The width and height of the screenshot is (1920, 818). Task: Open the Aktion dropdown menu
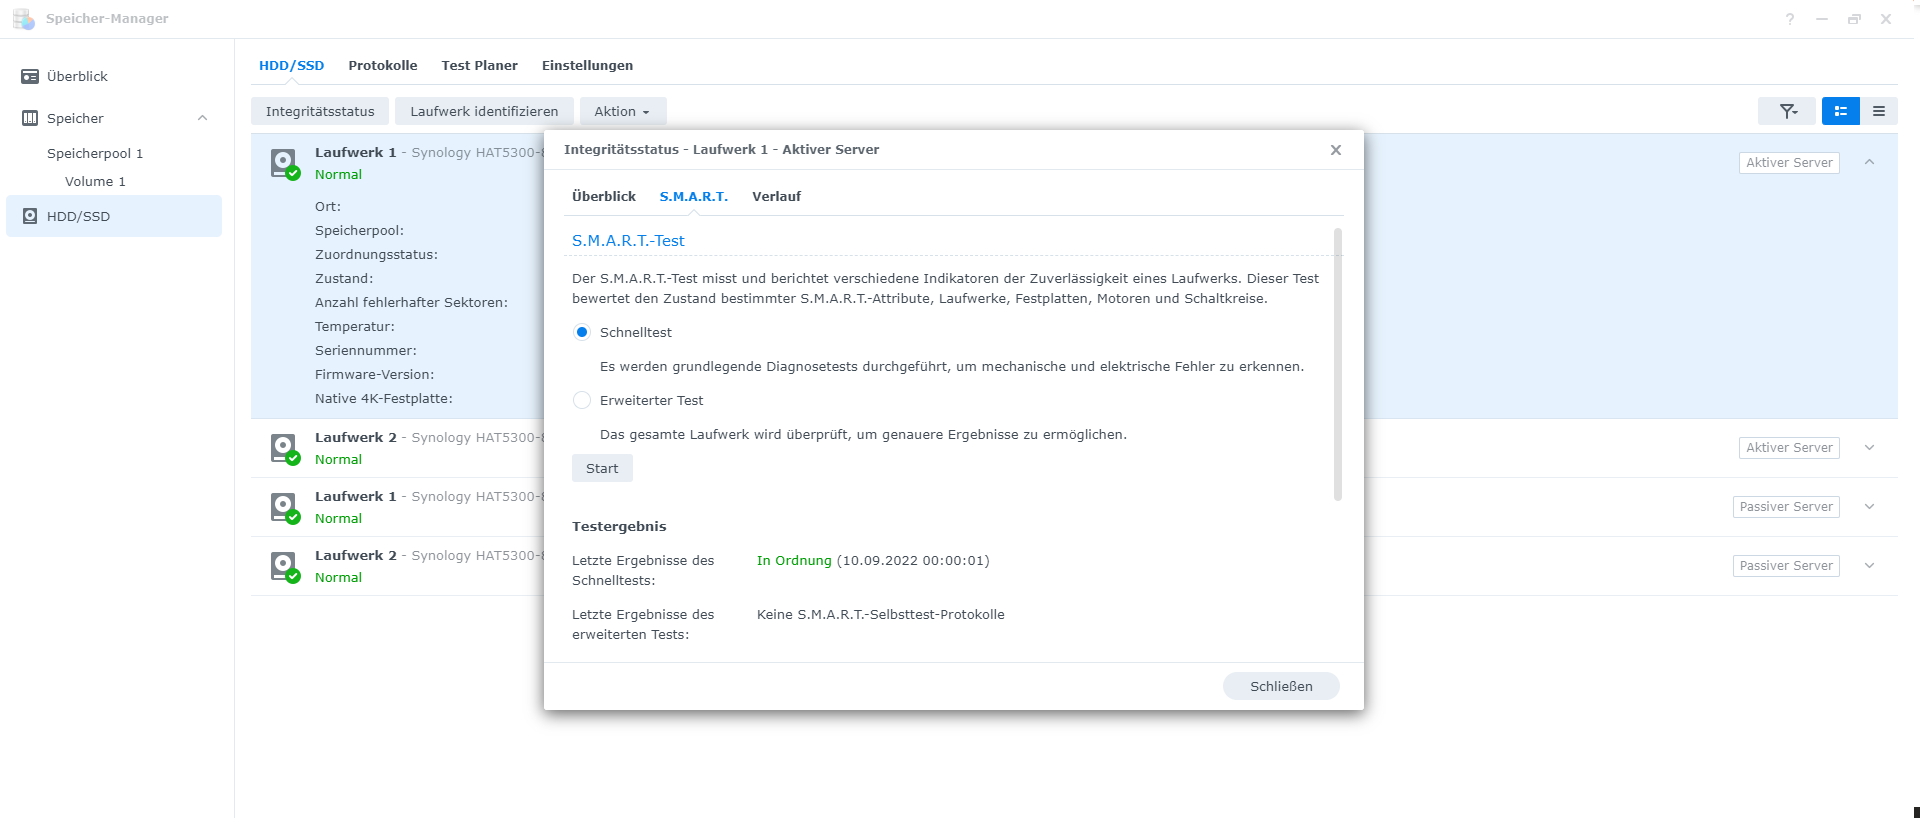pos(622,111)
